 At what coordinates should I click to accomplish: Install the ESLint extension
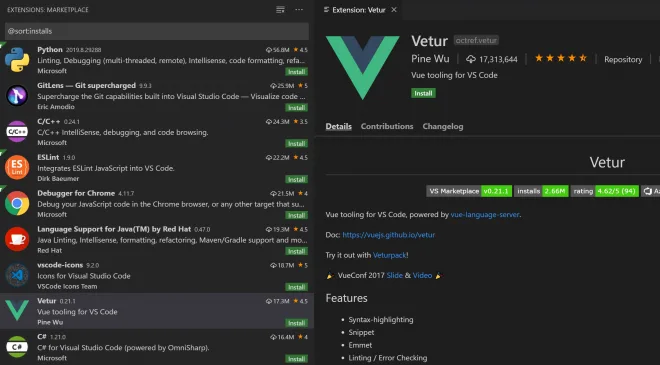(x=297, y=179)
